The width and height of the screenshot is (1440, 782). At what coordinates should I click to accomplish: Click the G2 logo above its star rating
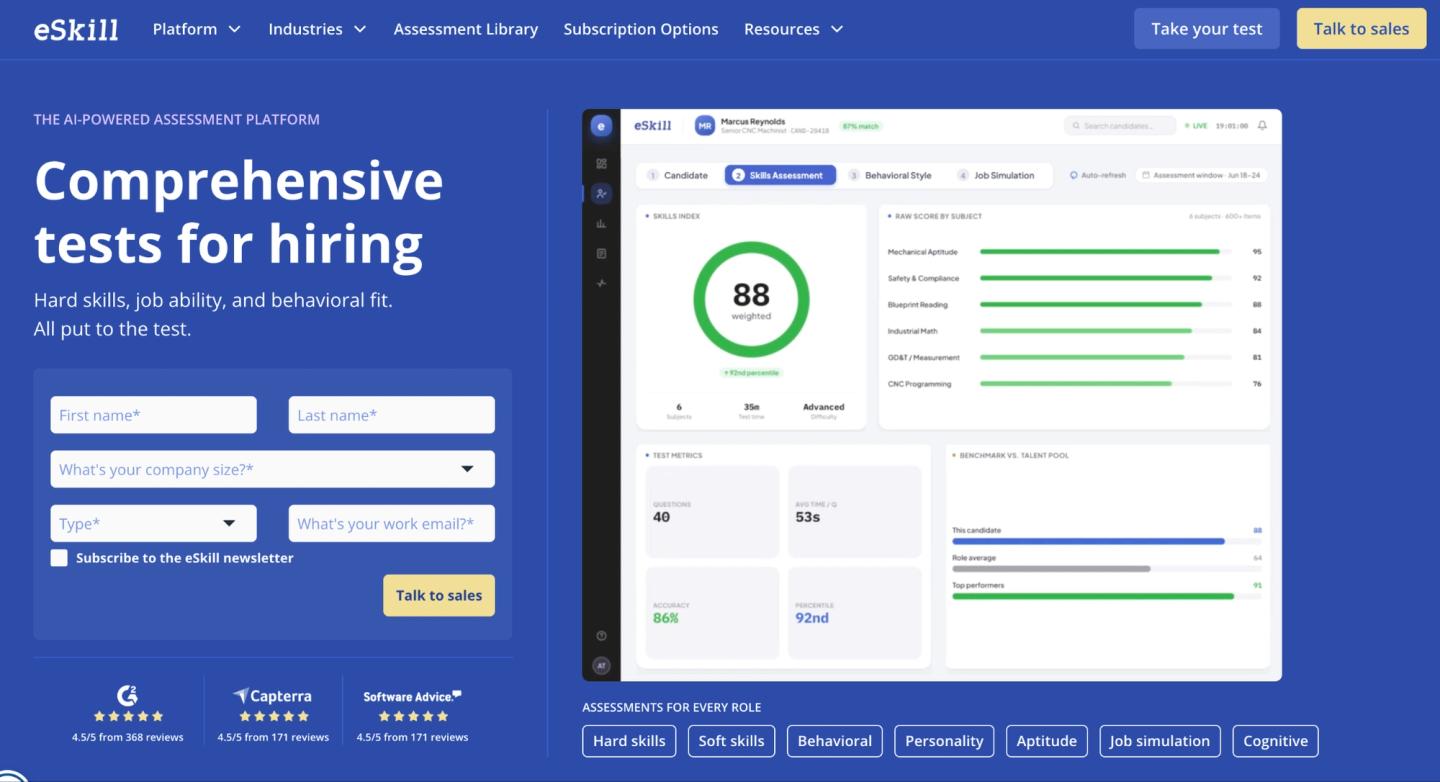[127, 695]
